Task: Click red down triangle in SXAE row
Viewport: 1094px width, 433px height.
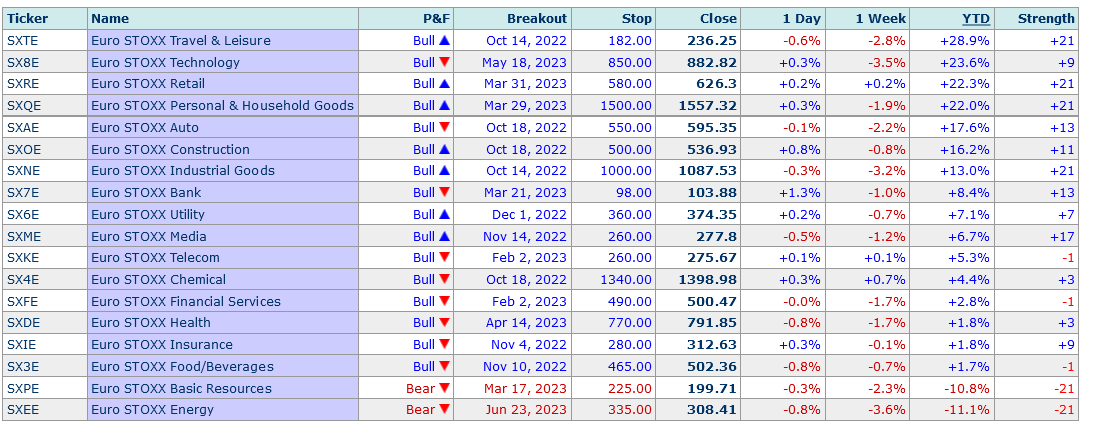Action: click(x=444, y=128)
